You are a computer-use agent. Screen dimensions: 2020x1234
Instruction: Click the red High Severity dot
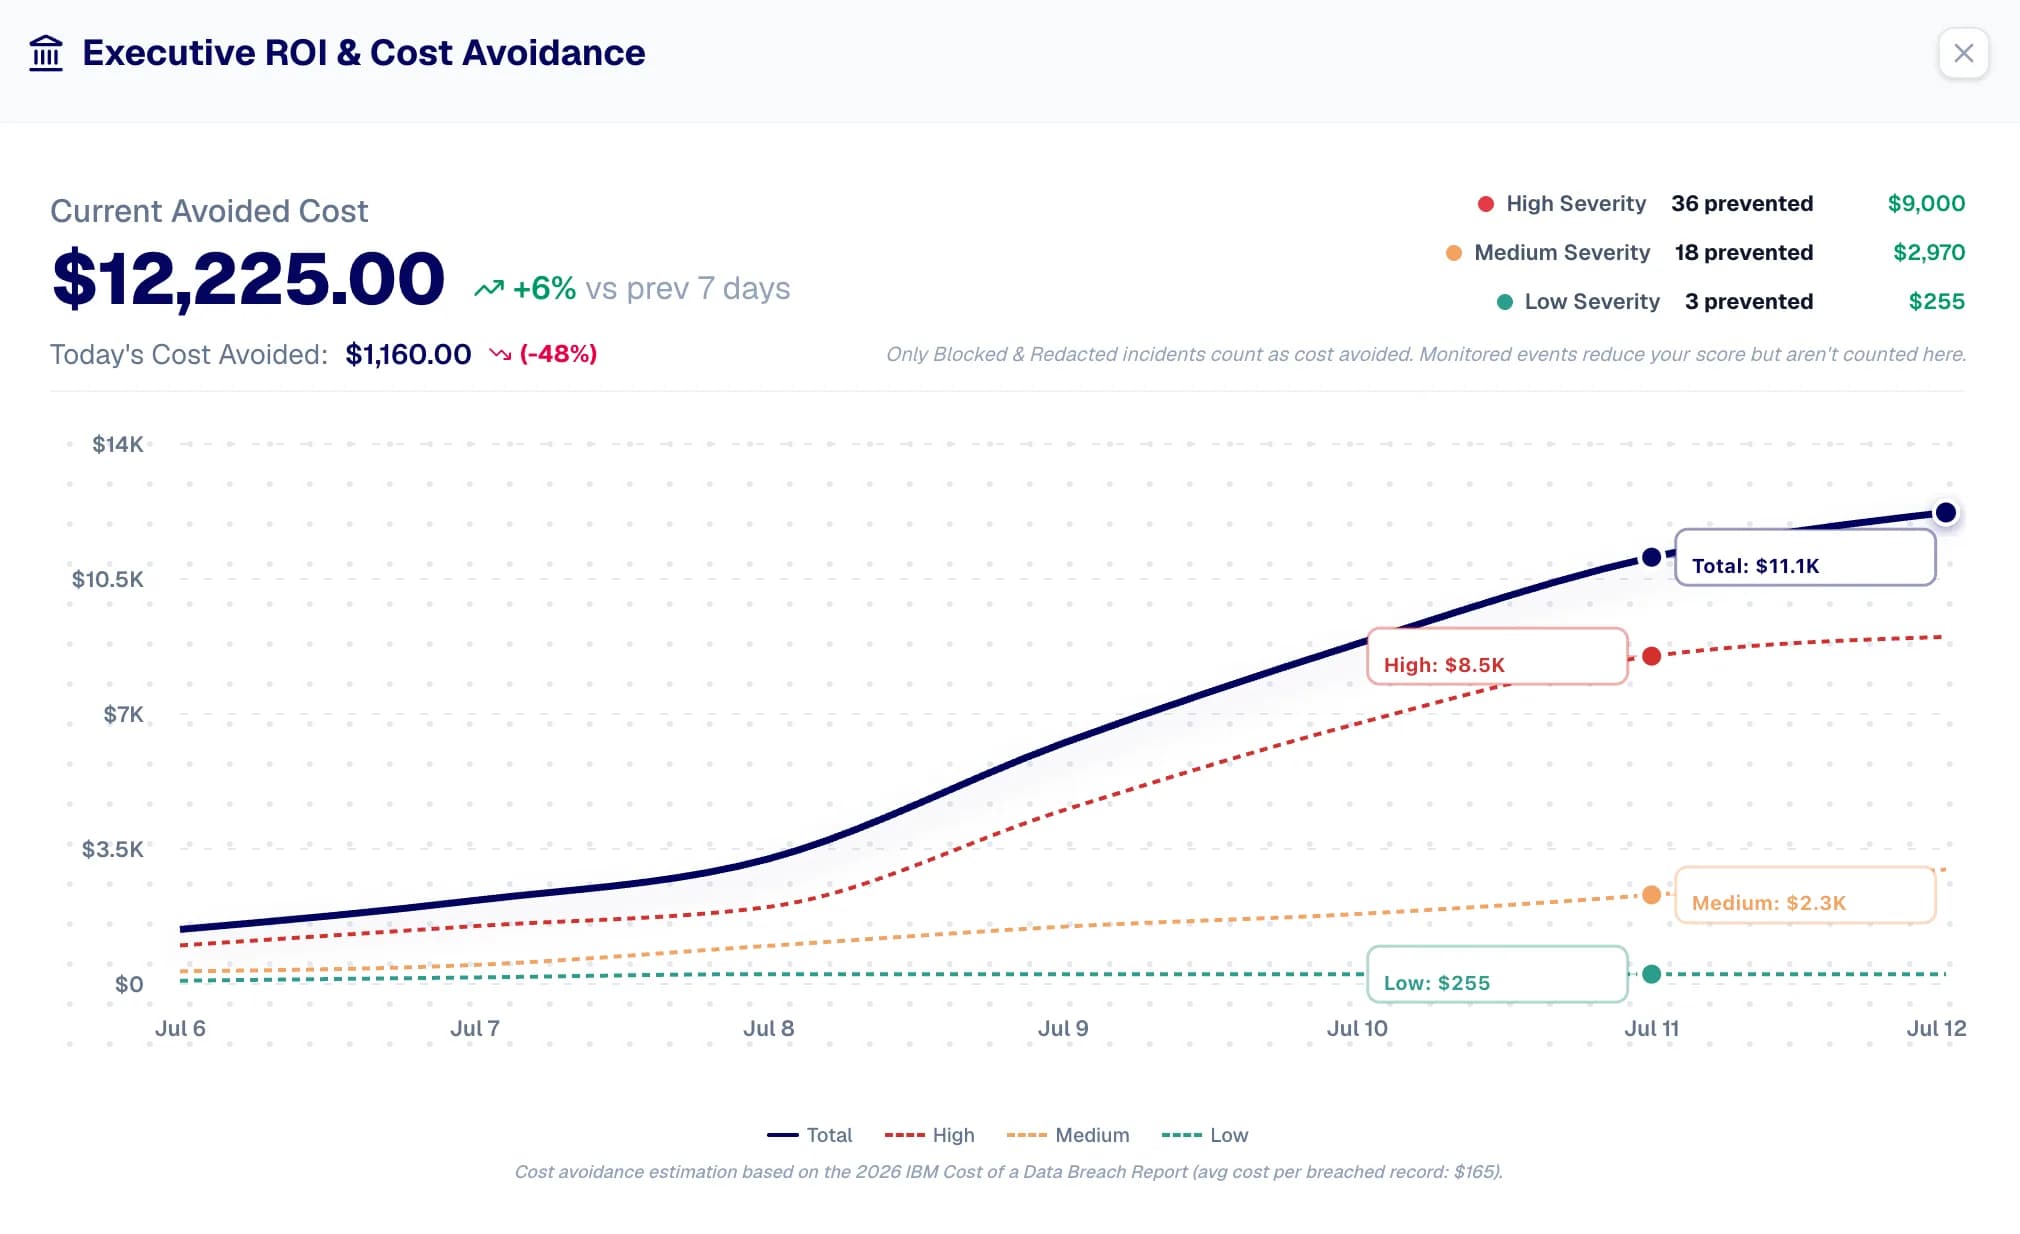point(1486,204)
